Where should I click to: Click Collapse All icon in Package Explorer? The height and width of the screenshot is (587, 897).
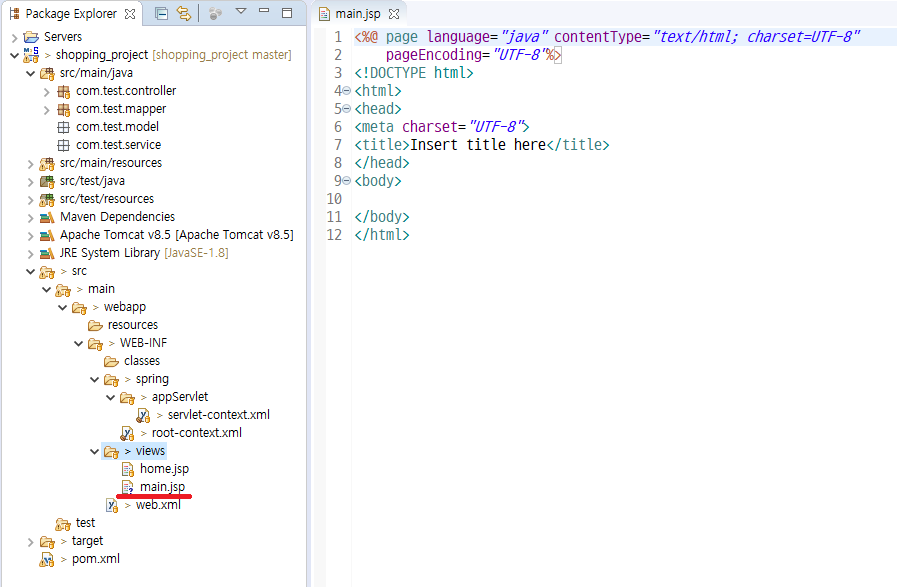(161, 14)
